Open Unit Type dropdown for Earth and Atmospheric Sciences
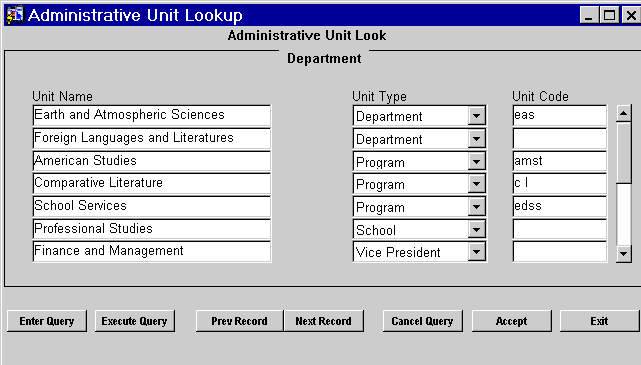Viewport: 641px width, 365px height. (476, 116)
